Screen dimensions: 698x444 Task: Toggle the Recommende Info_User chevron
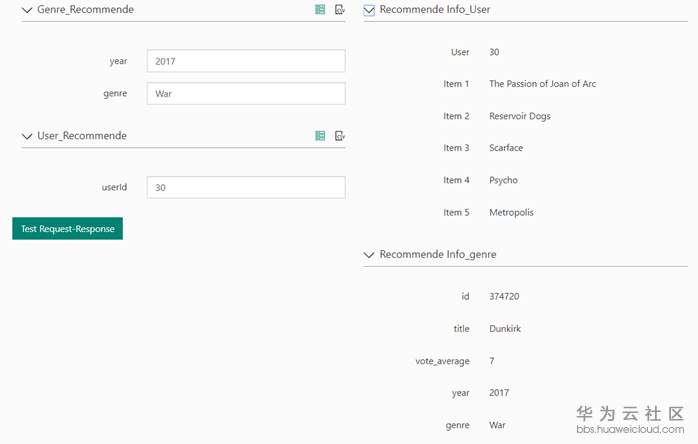(369, 10)
